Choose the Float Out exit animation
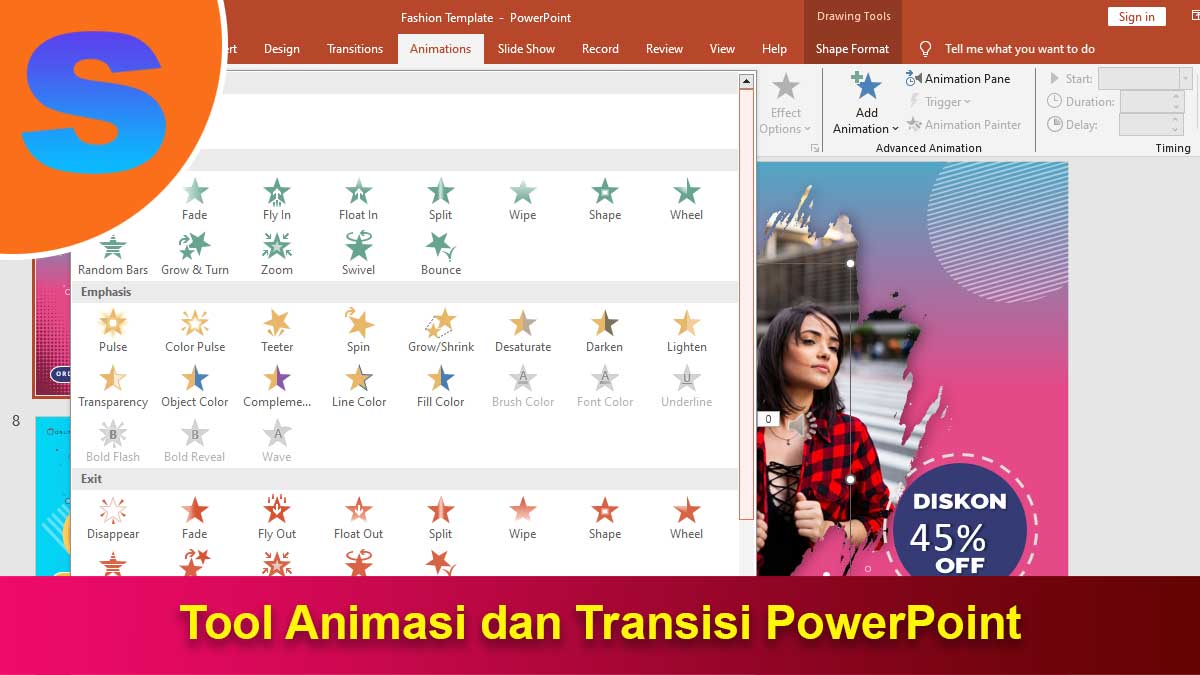The height and width of the screenshot is (675, 1200). tap(359, 518)
